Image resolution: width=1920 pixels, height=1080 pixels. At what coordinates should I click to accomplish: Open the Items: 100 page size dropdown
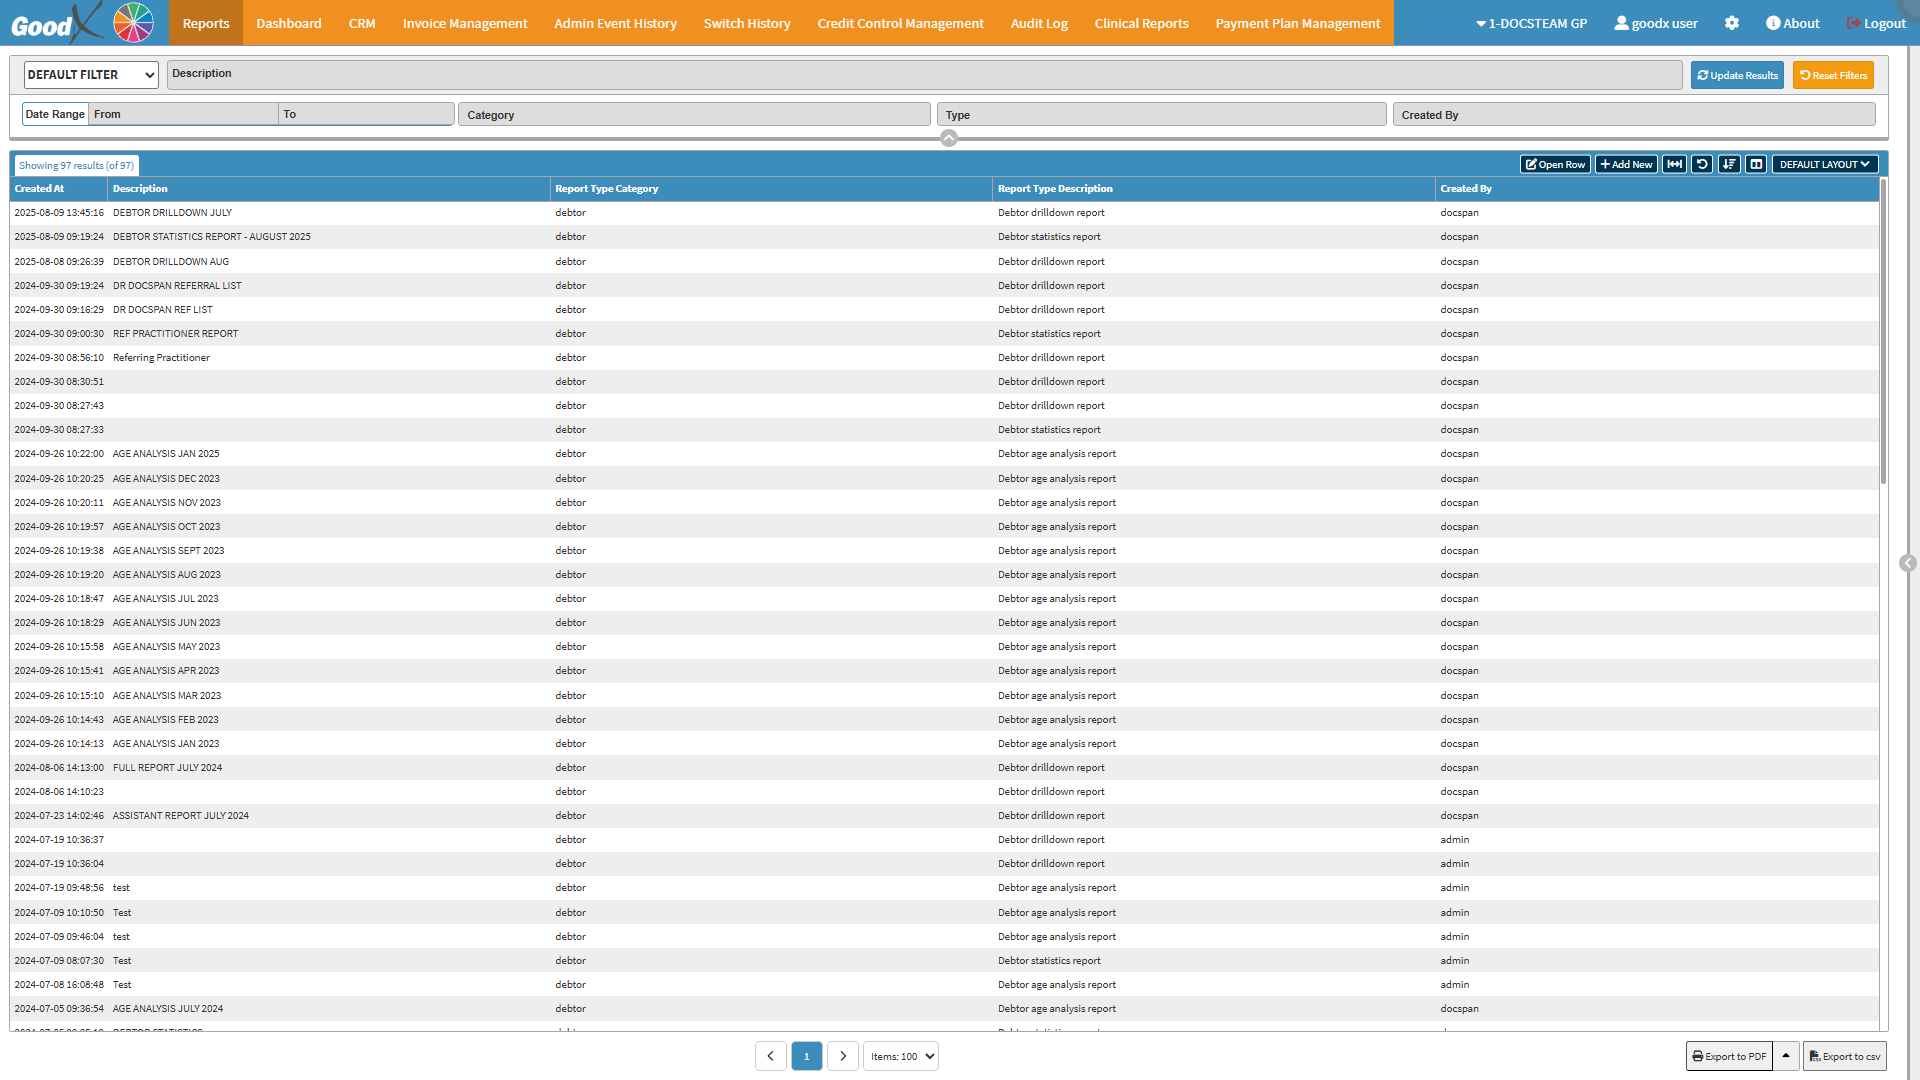901,1056
